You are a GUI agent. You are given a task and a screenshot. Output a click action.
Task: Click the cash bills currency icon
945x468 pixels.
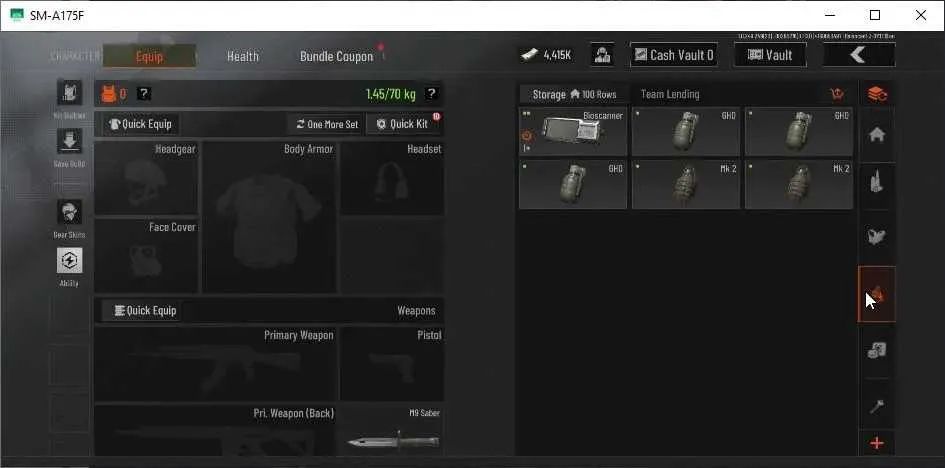click(529, 55)
